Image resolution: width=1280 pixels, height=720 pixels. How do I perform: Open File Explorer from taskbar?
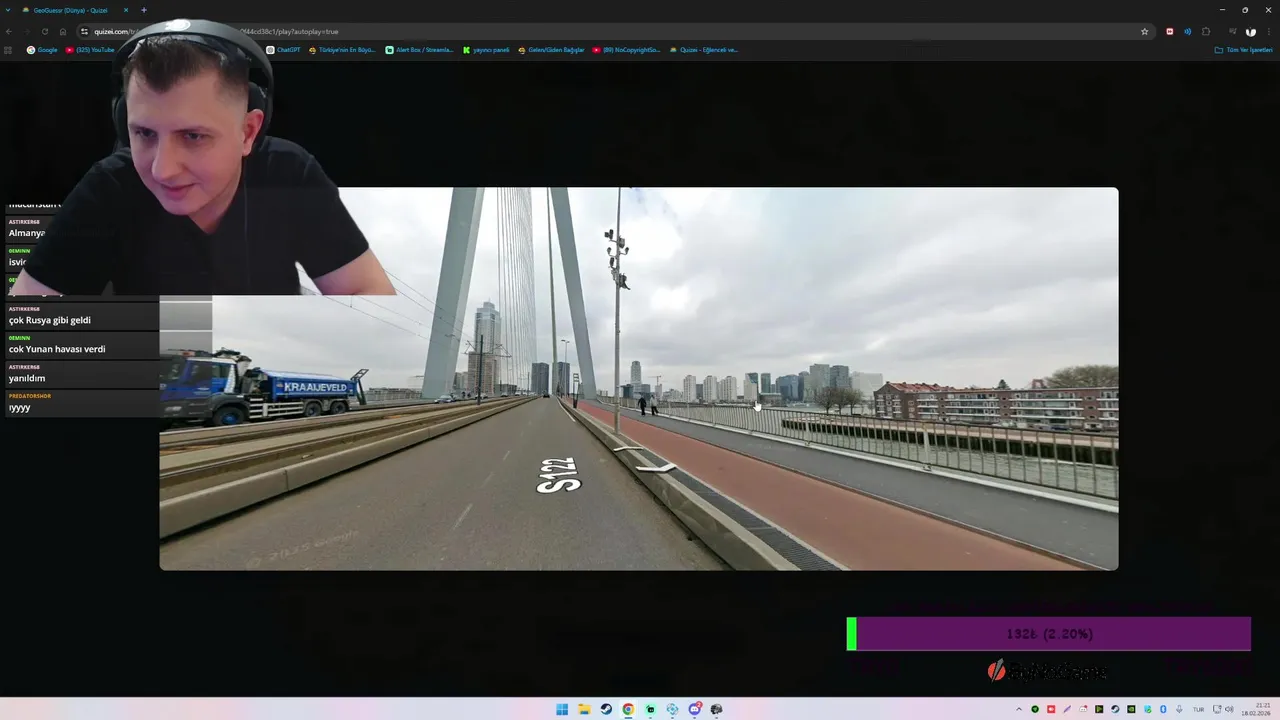tap(584, 709)
